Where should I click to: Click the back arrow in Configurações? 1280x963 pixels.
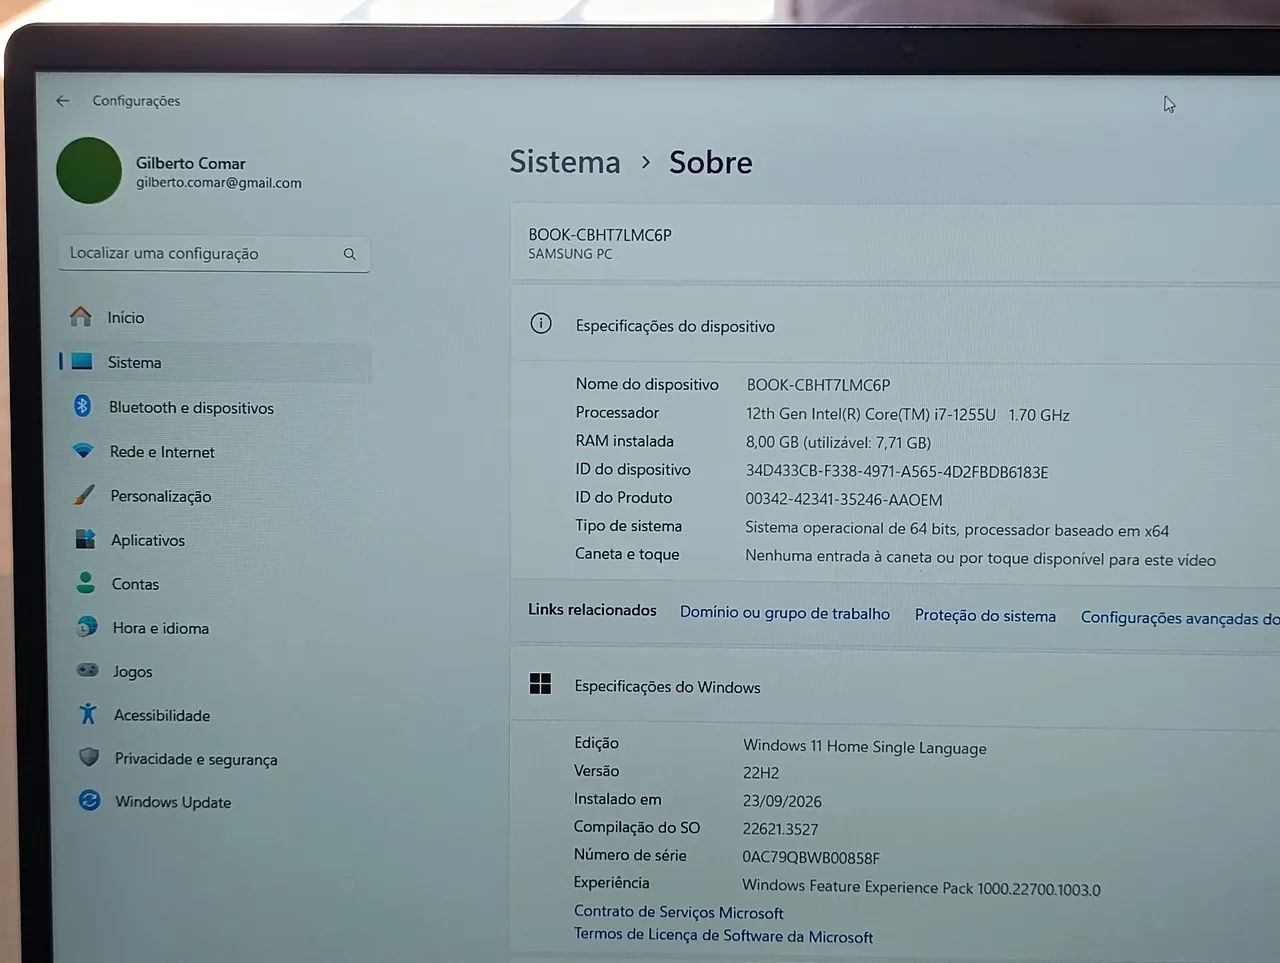(63, 101)
